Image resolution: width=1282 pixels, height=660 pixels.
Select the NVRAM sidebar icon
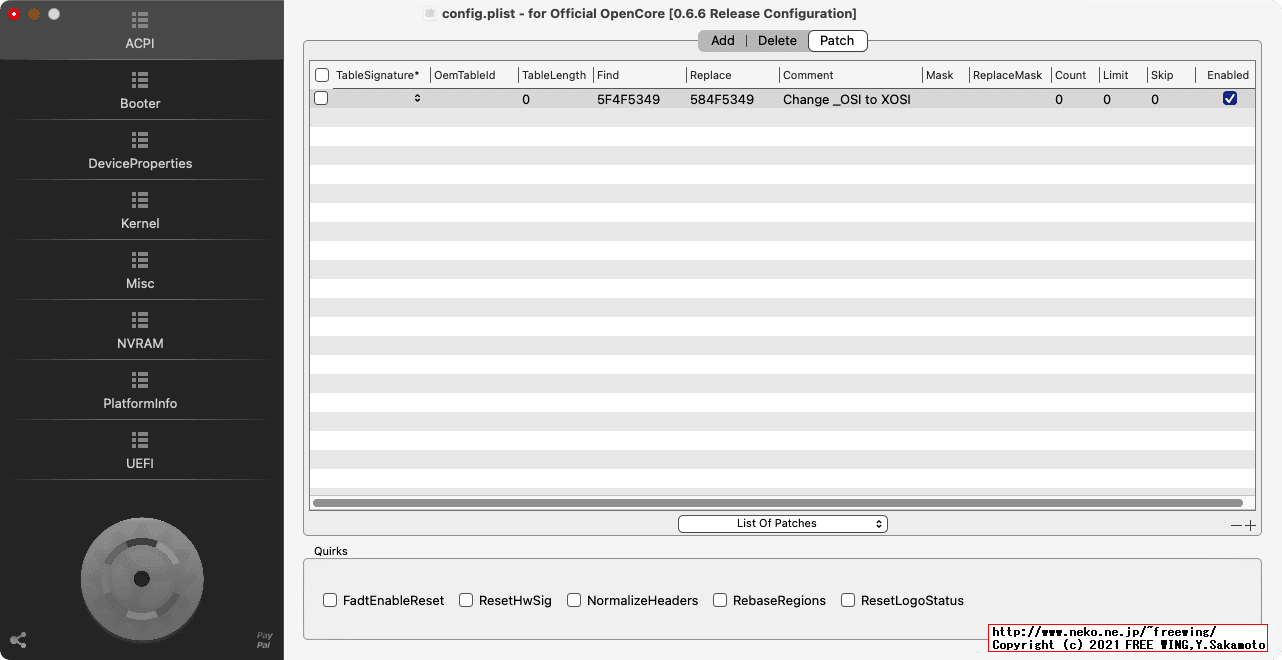point(140,330)
